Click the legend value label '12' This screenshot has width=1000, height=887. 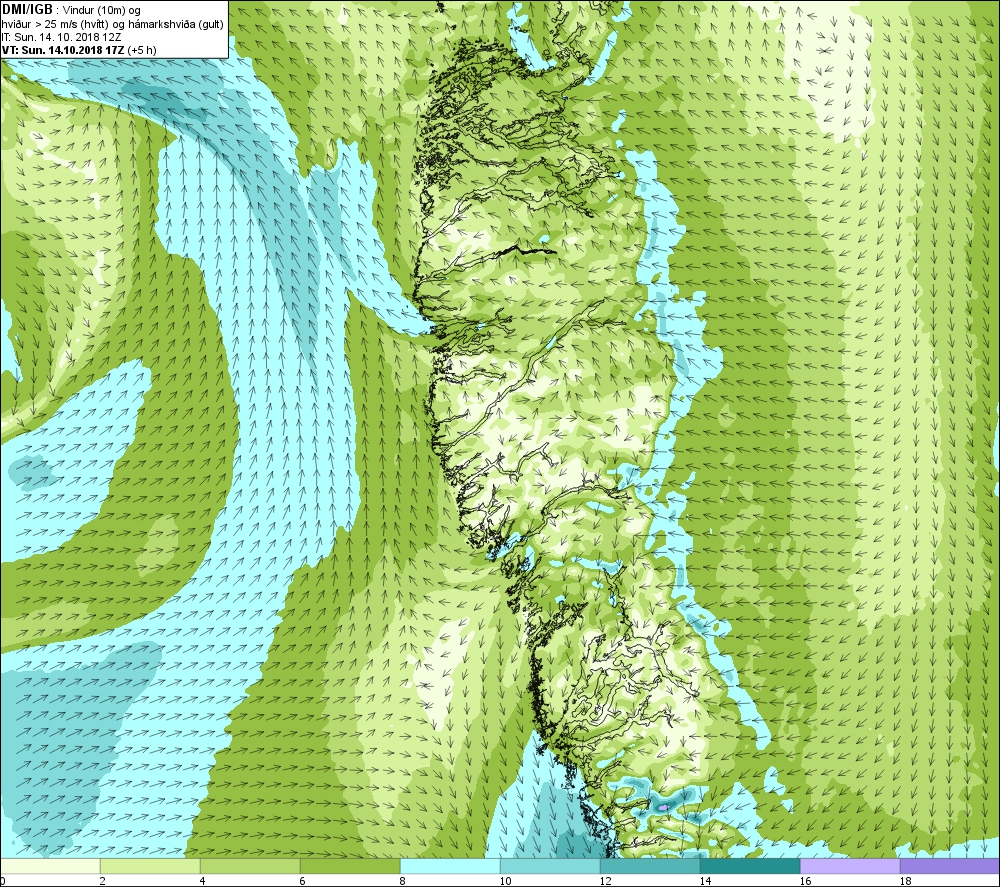point(605,881)
